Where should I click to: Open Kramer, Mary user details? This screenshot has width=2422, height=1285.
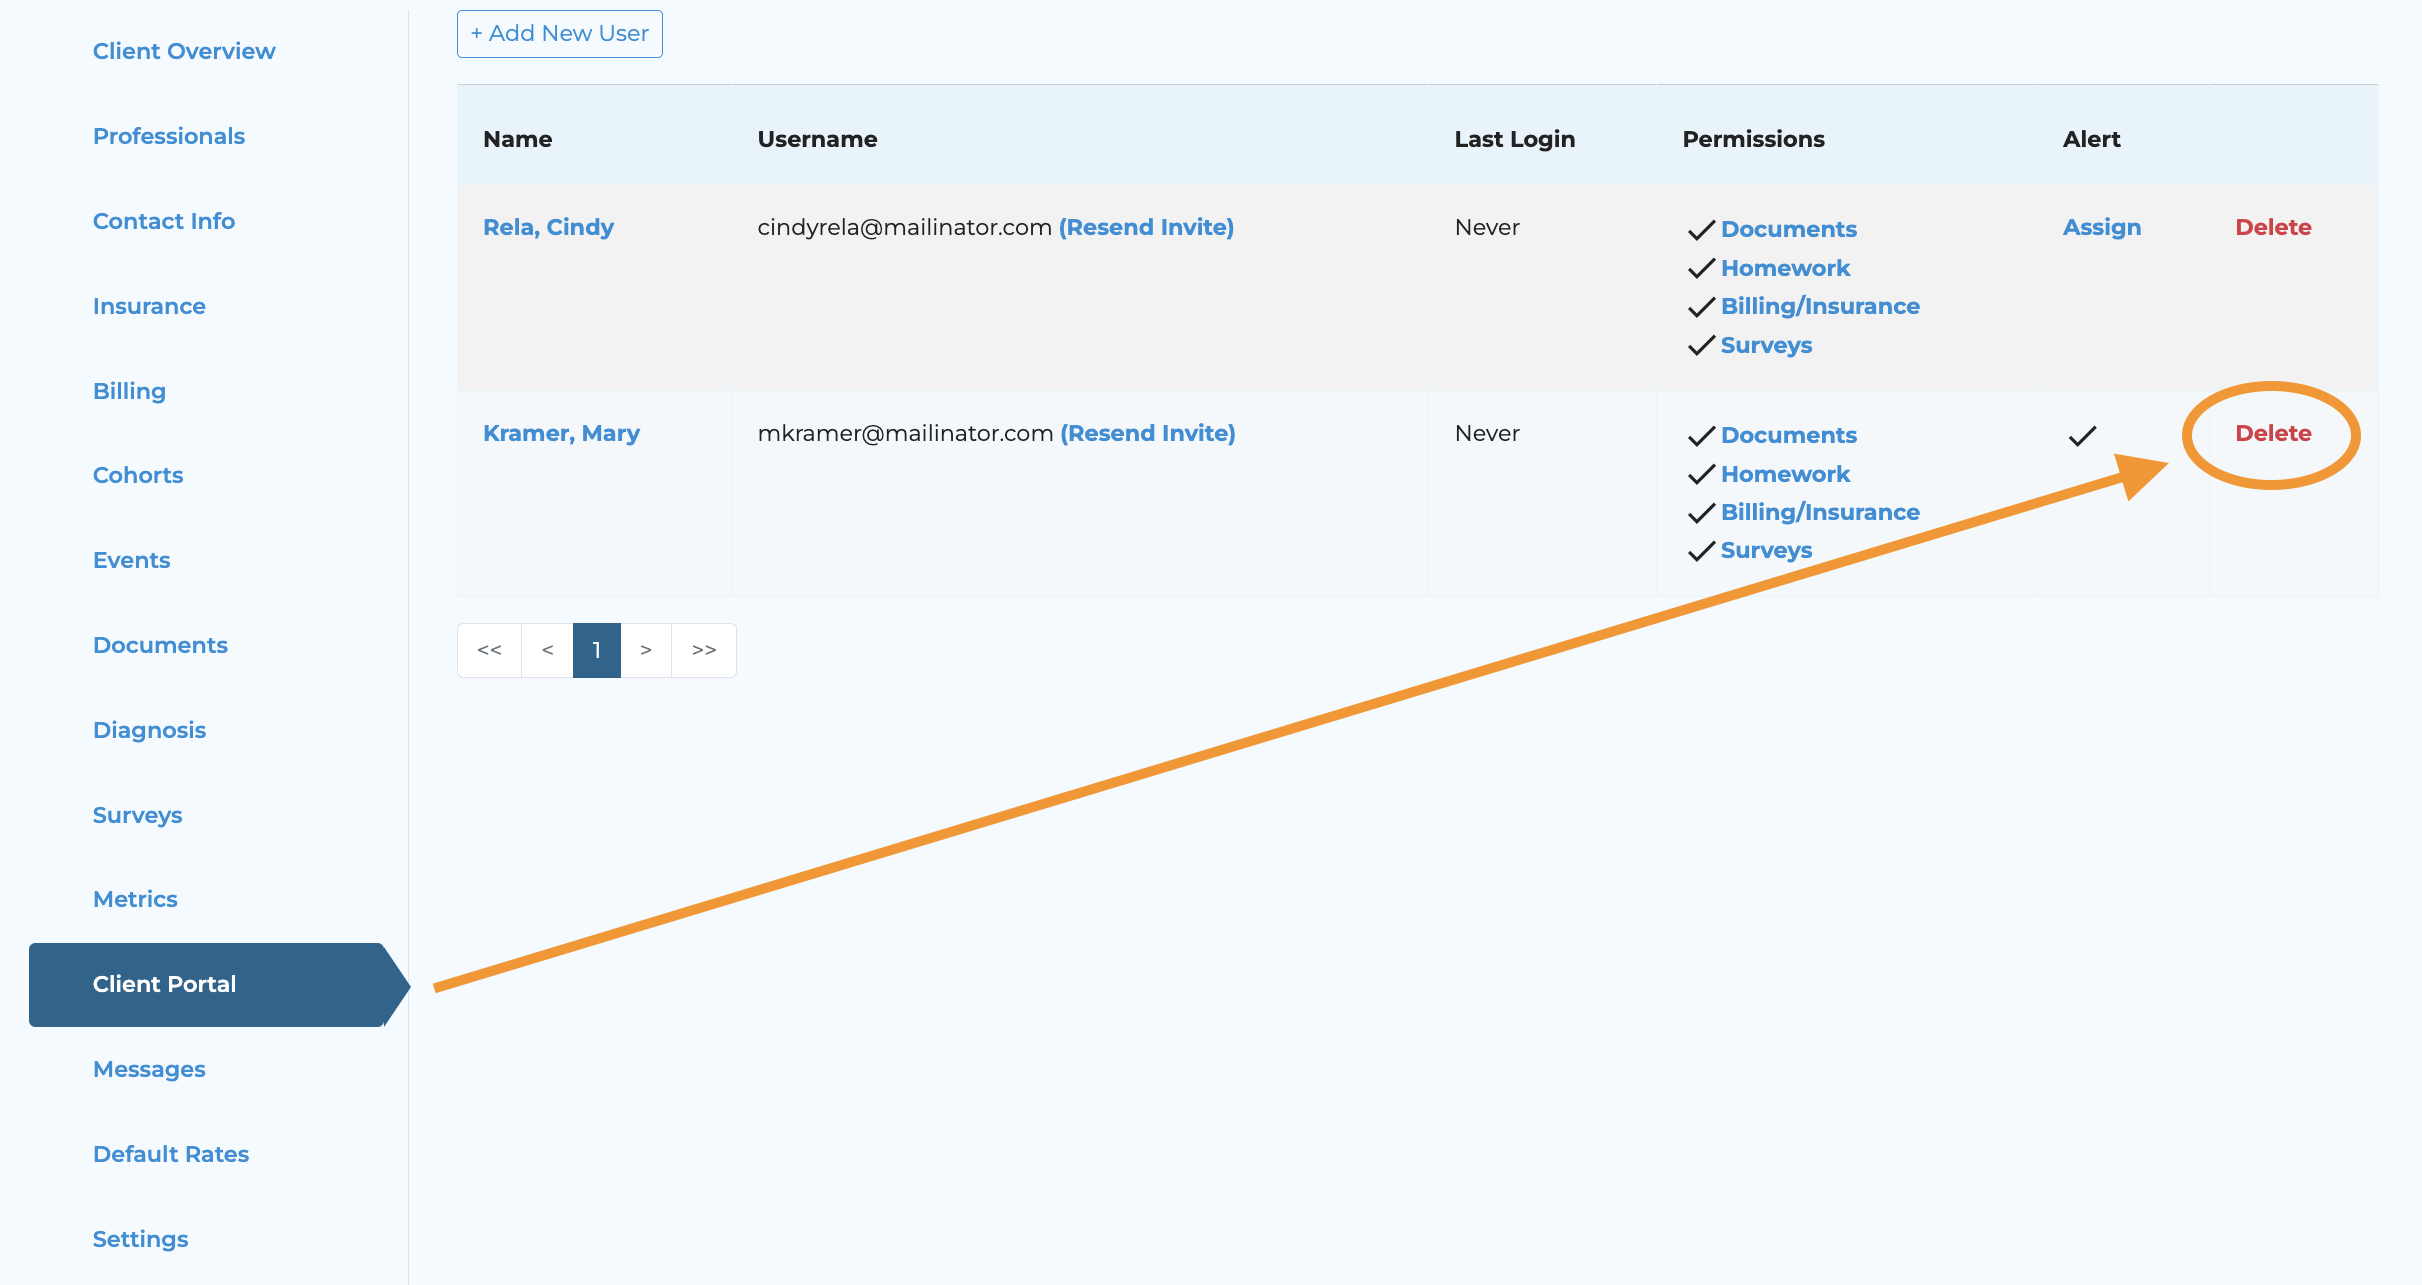[x=561, y=433]
